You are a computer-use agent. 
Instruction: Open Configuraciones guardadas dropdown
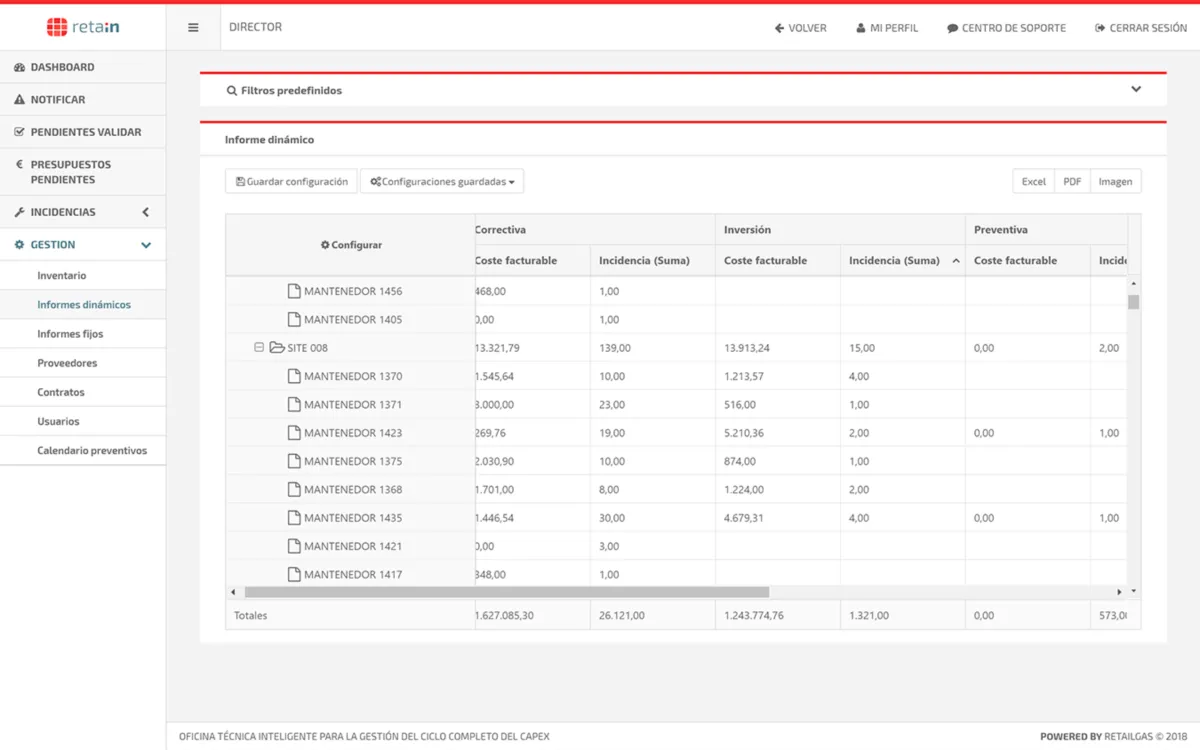442,181
